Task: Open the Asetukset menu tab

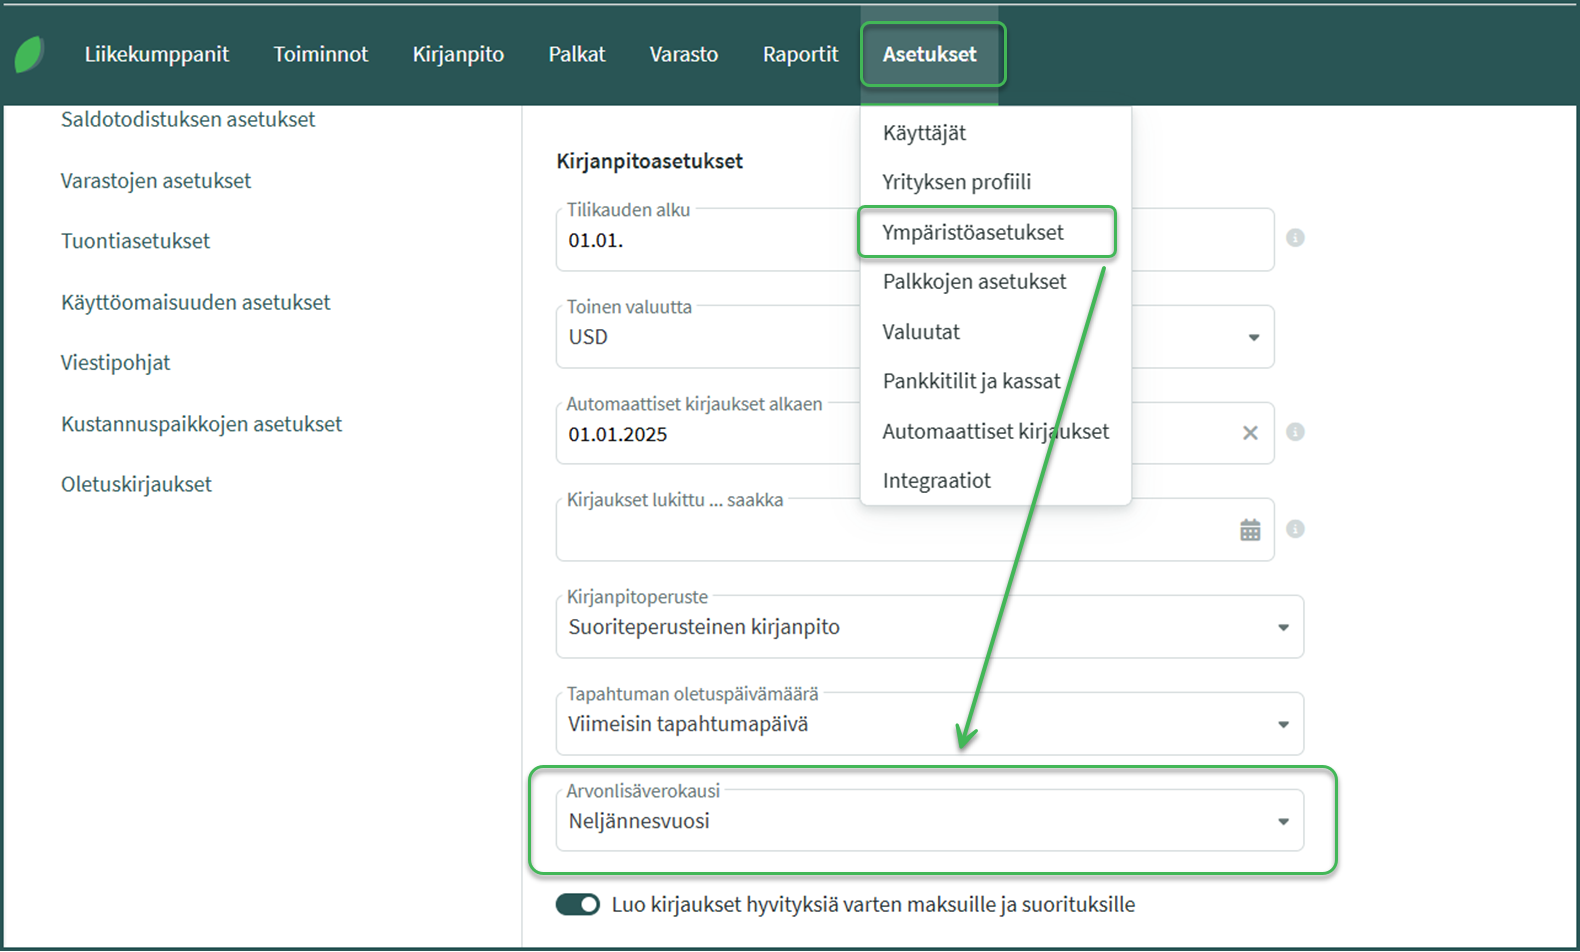Action: point(929,55)
